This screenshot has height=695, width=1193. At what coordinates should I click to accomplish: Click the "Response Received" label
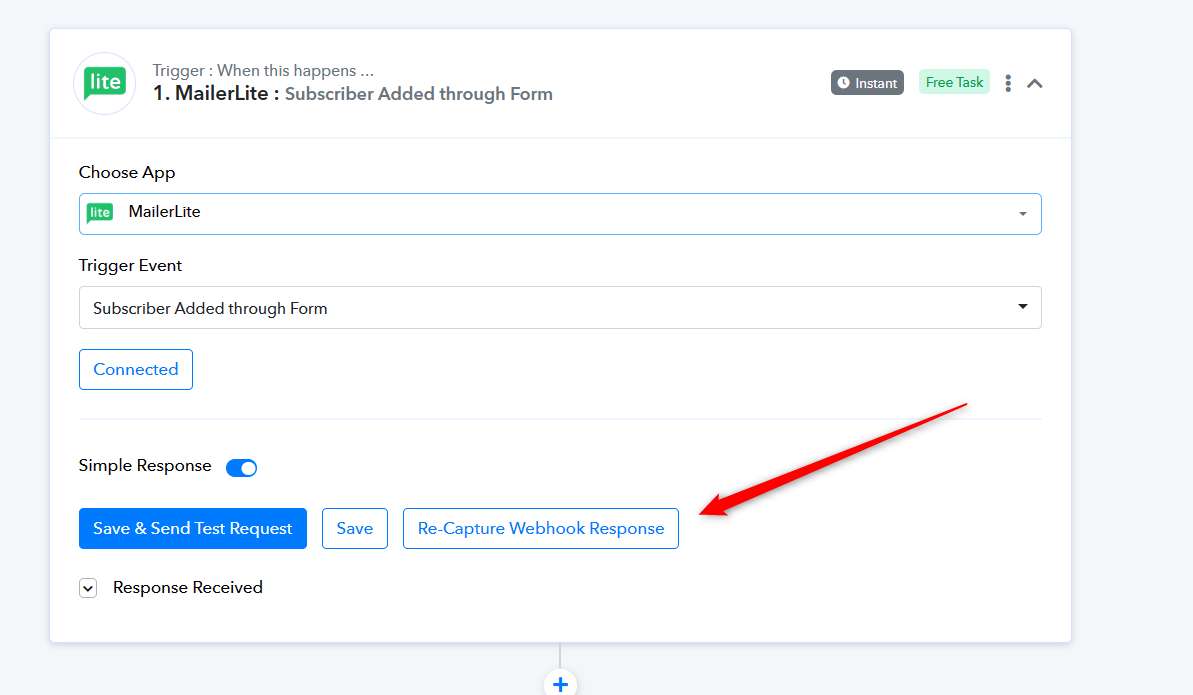[188, 588]
